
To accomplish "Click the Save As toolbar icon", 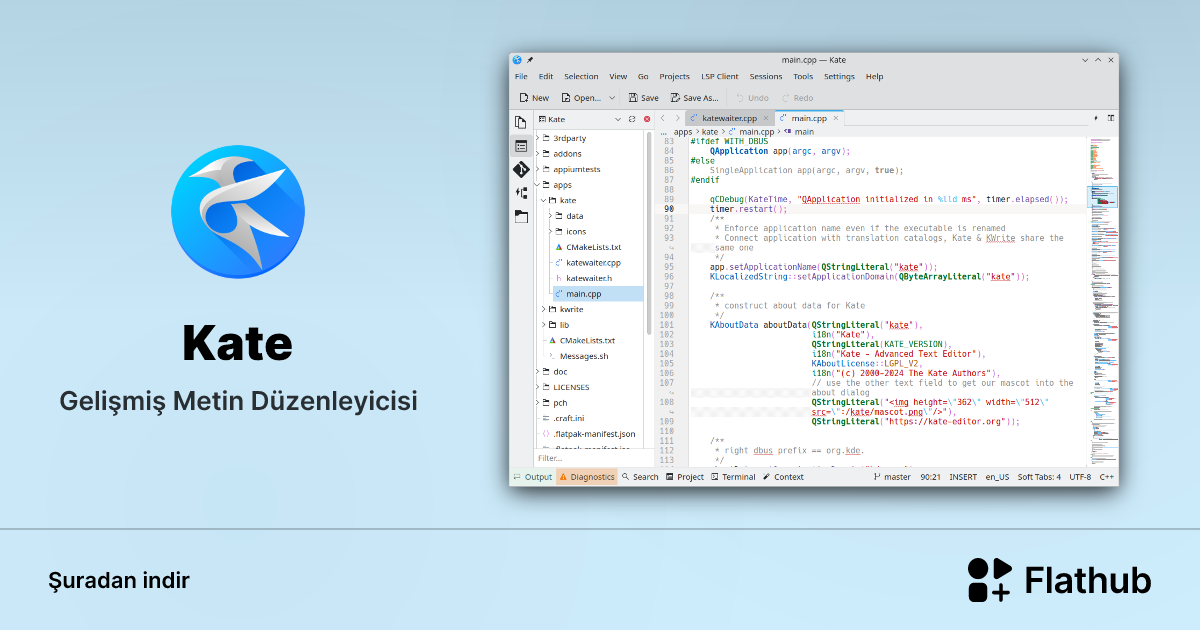I will click(694, 97).
